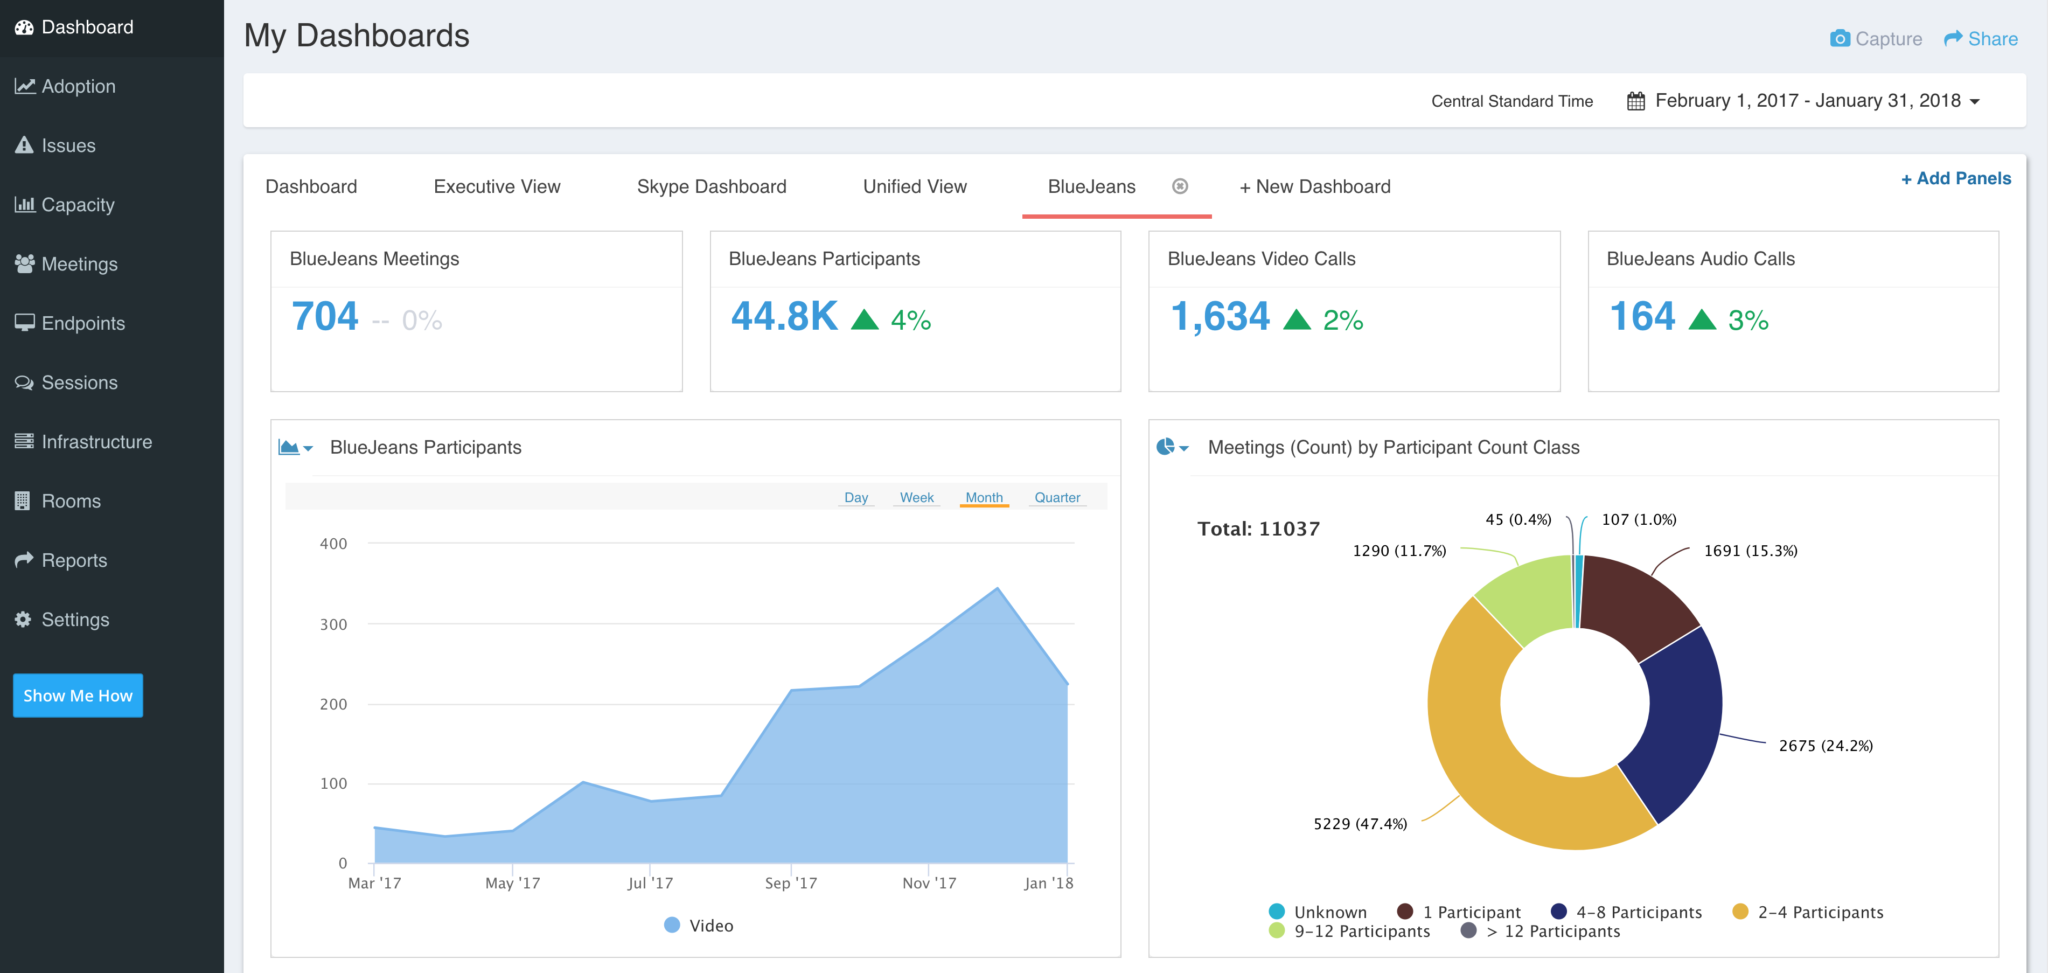This screenshot has height=973, width=2048.
Task: Click the + Add Panels link
Action: (x=1956, y=179)
